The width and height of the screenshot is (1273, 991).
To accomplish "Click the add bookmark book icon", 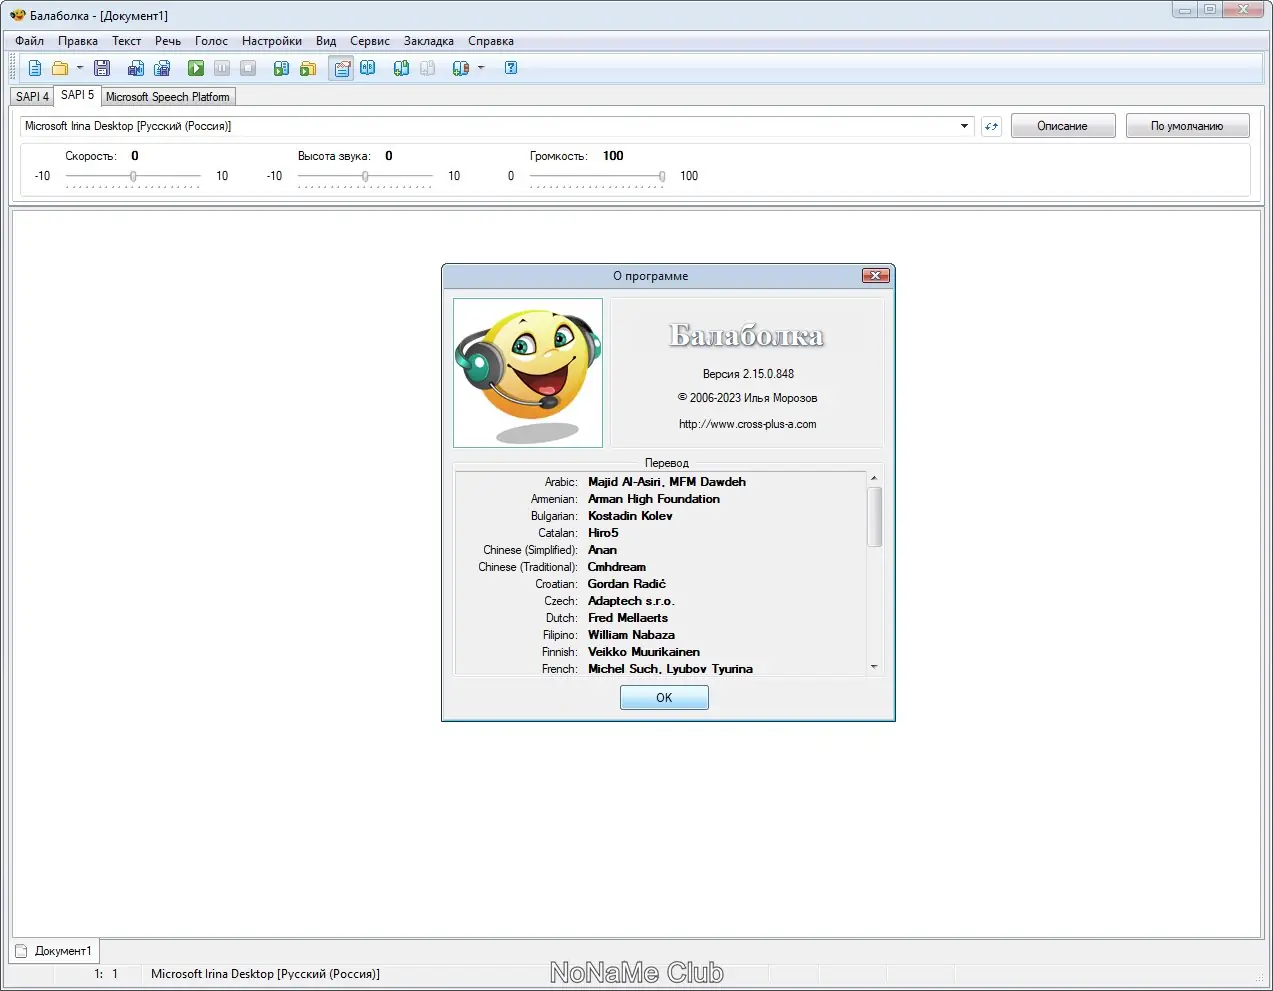I will pyautogui.click(x=401, y=68).
